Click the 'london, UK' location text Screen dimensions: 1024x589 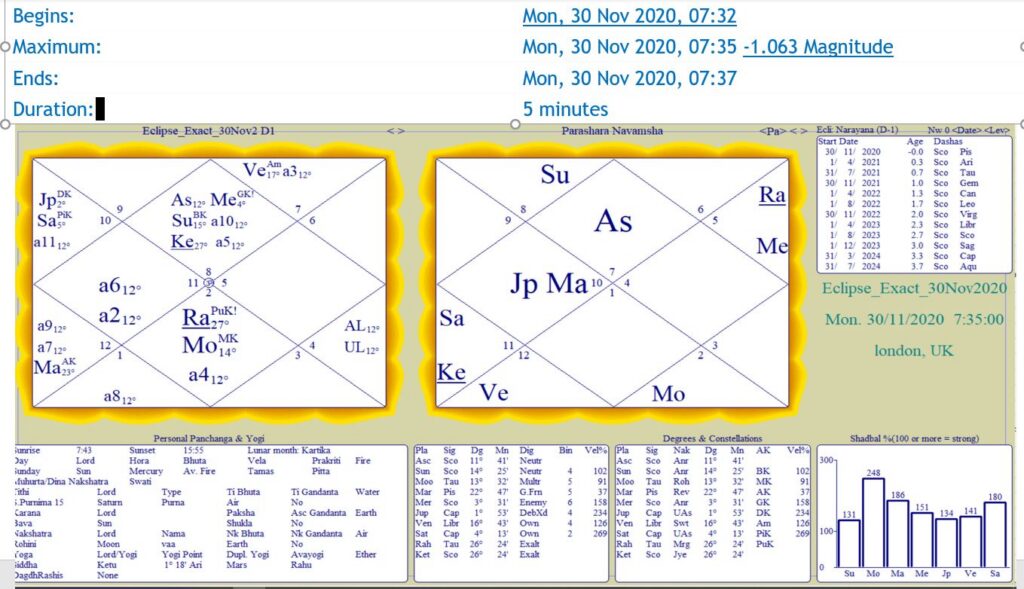[x=914, y=351]
